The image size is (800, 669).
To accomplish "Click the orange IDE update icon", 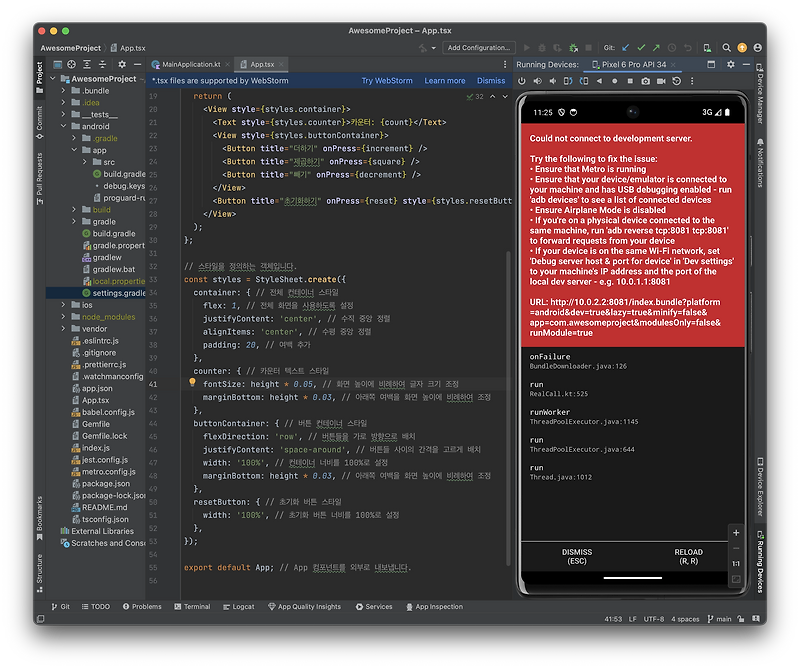I will point(742,47).
